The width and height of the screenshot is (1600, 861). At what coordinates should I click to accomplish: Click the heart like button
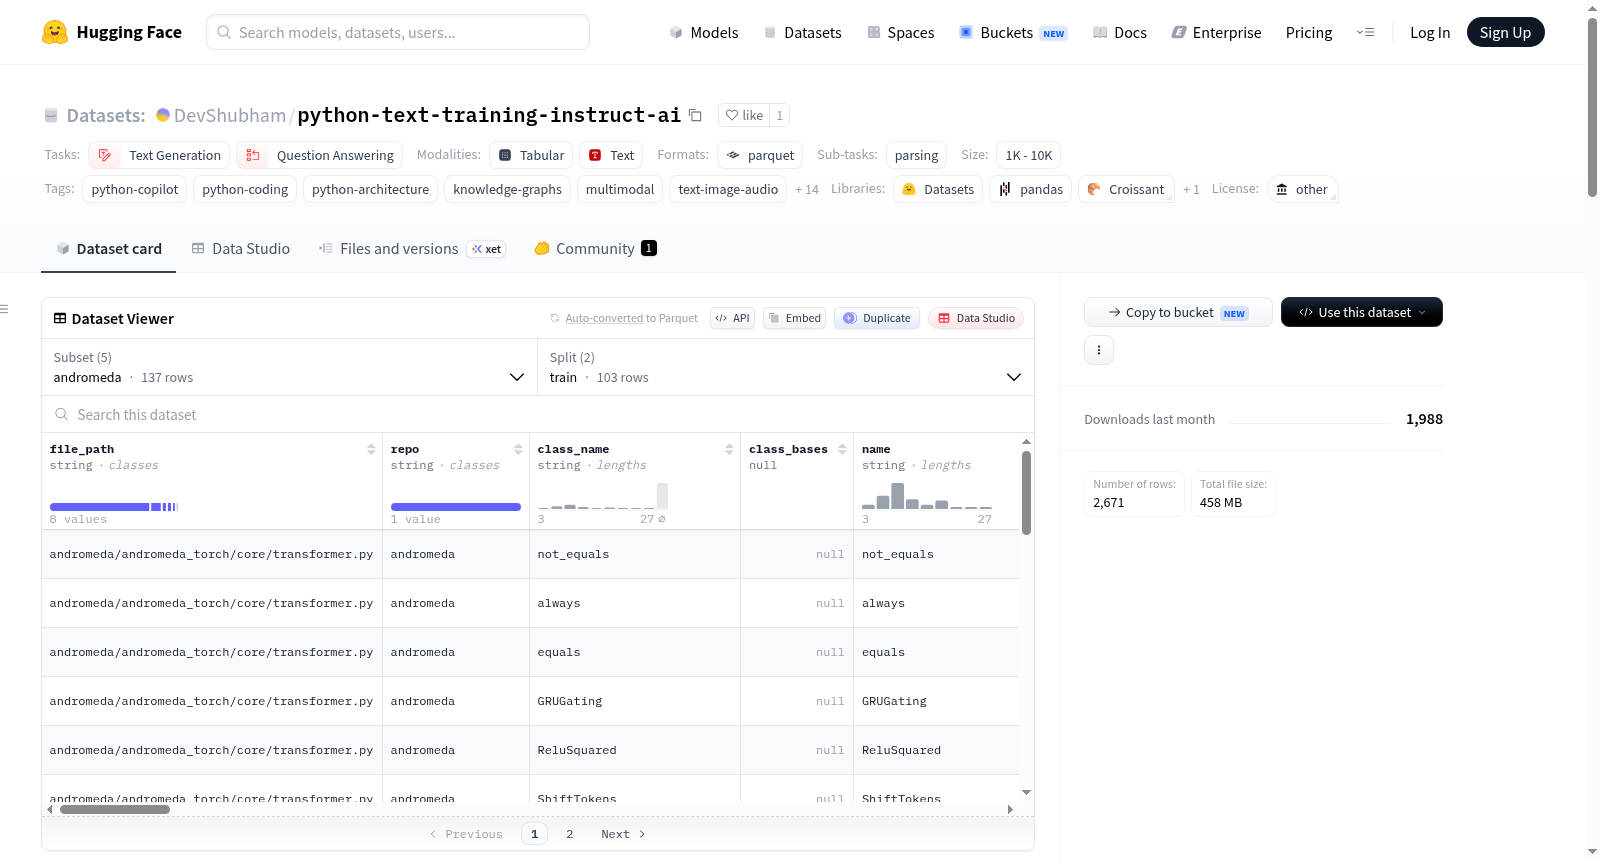[x=744, y=115]
